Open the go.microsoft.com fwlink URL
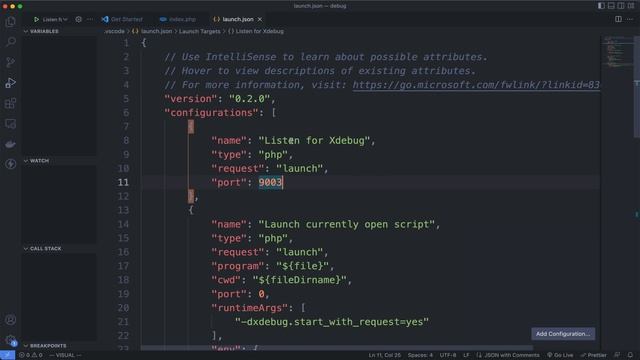 coord(476,85)
